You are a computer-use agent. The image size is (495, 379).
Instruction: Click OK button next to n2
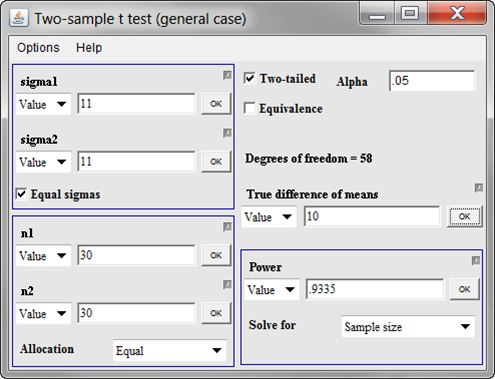(216, 313)
